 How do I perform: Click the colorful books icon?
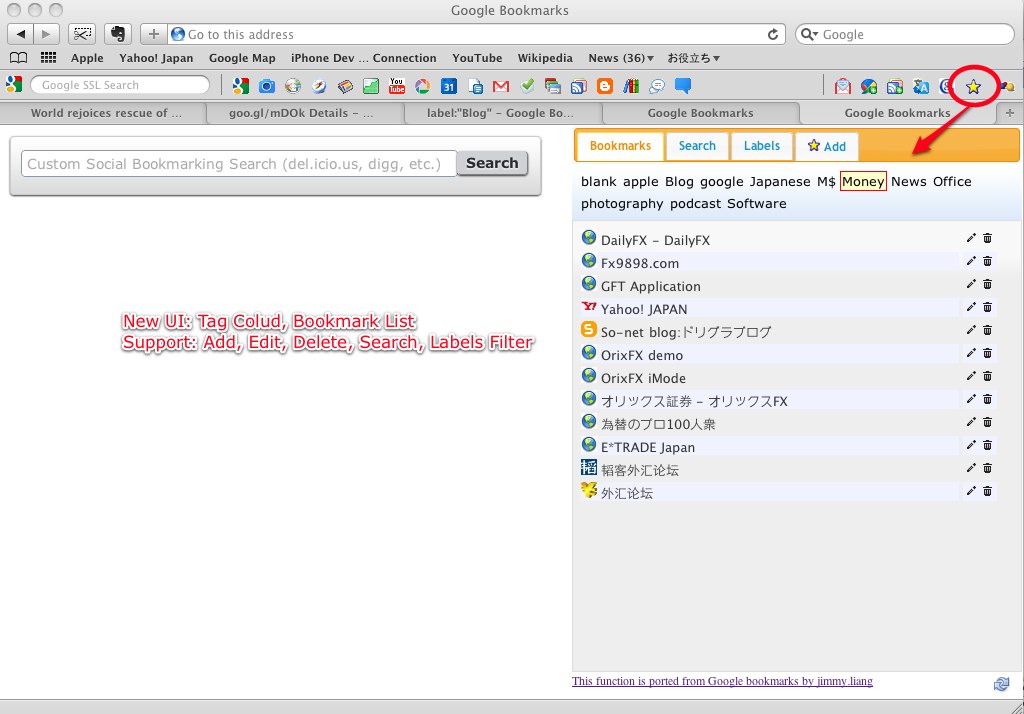click(631, 86)
